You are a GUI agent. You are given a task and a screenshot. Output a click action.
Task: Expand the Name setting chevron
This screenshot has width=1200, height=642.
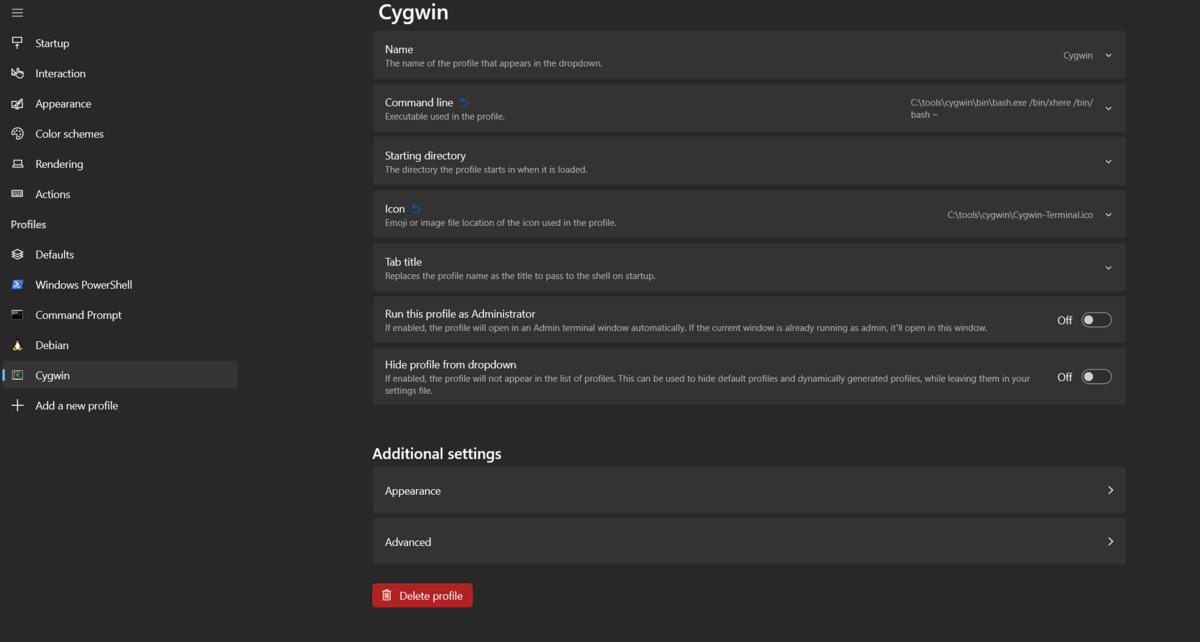(x=1108, y=56)
